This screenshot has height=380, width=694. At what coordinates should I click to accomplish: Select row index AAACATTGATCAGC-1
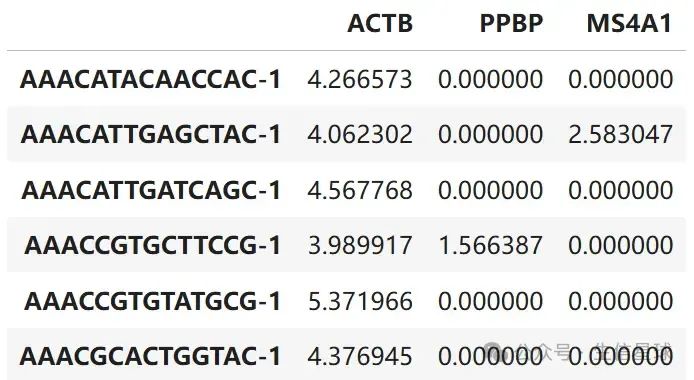tap(151, 190)
